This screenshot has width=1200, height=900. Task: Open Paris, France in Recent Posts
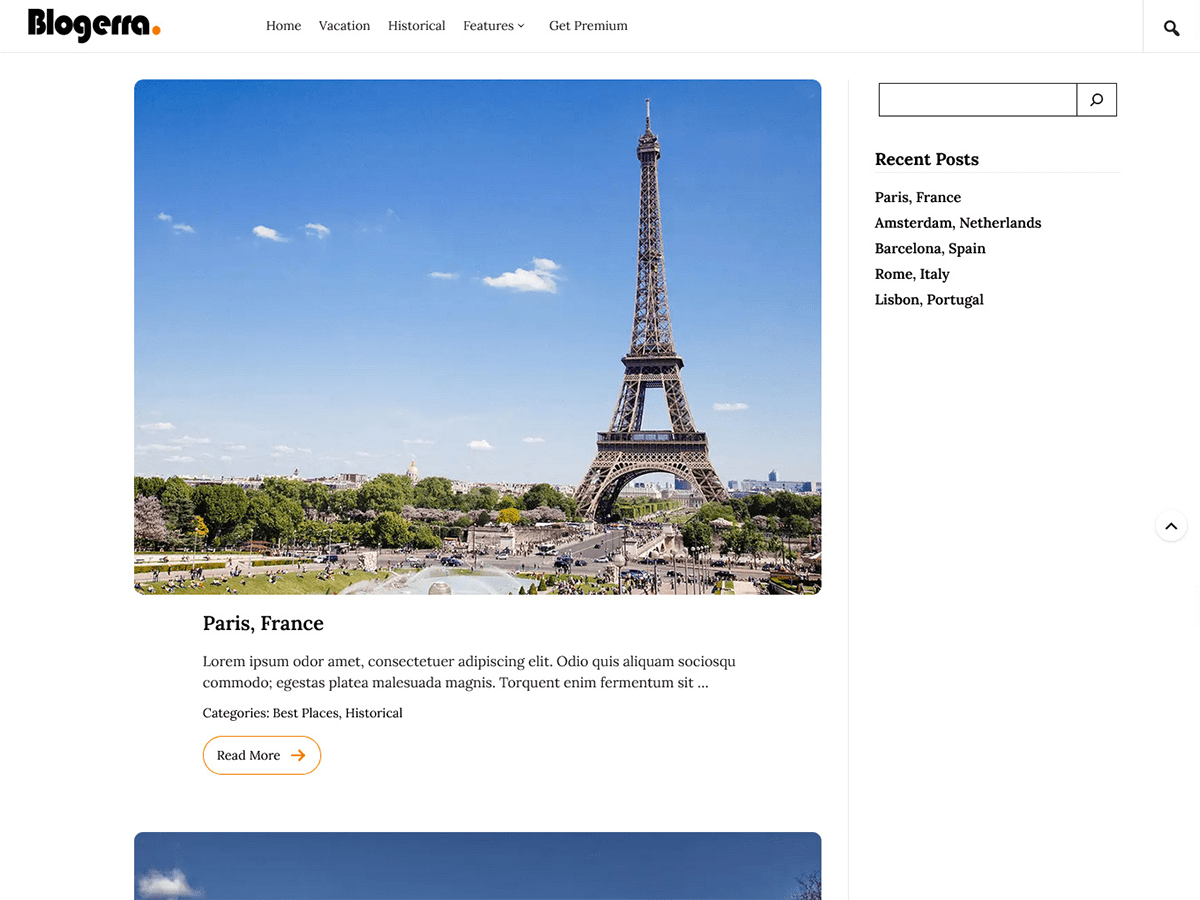tap(918, 197)
